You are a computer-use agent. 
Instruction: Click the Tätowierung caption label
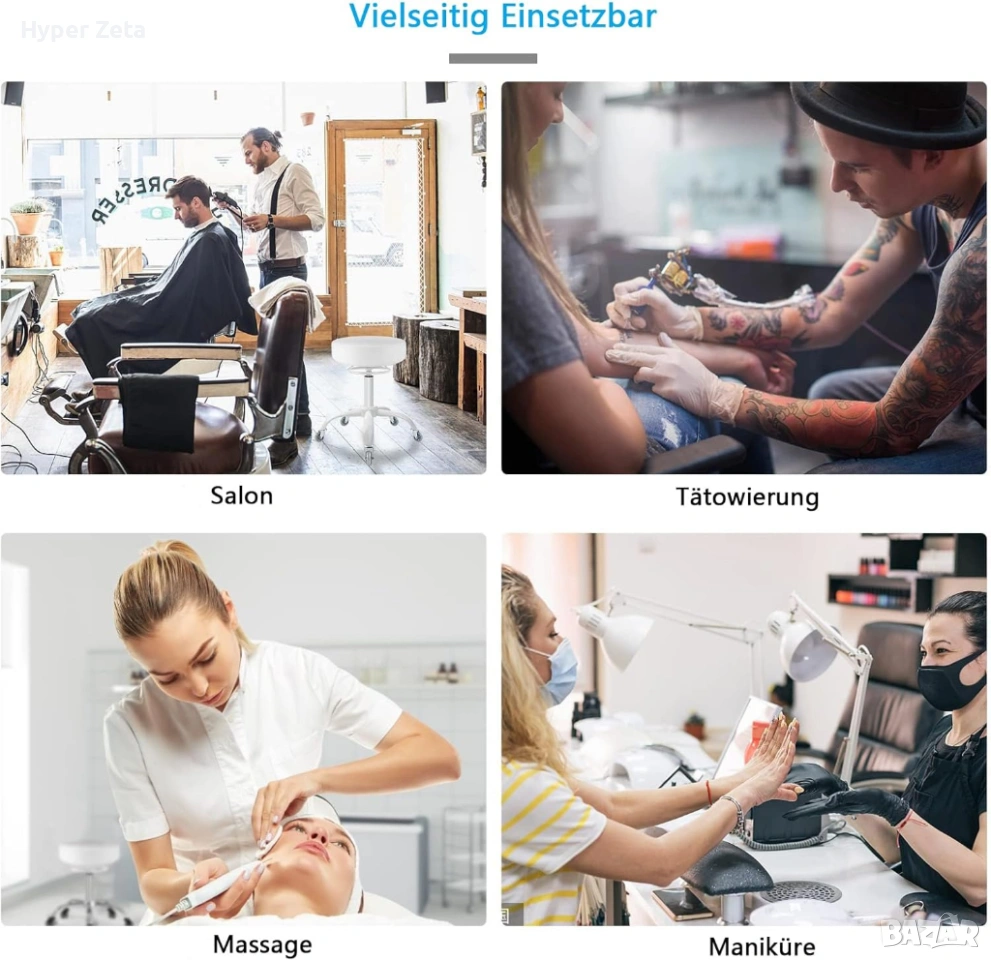pyautogui.click(x=747, y=497)
